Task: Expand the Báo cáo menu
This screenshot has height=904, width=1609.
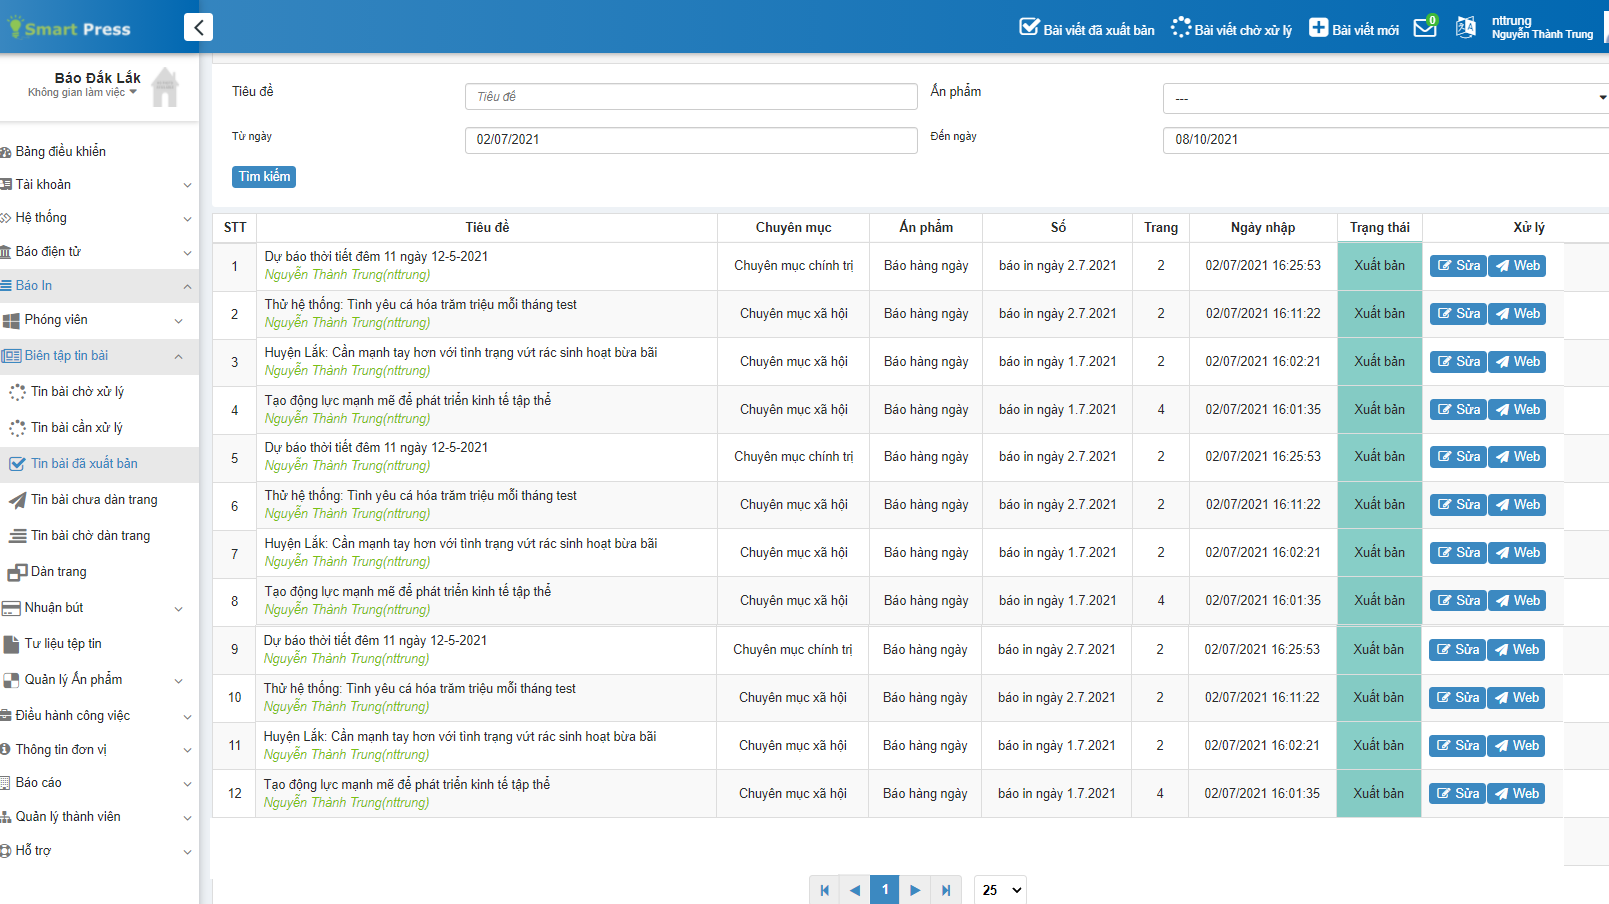Action: tap(97, 783)
